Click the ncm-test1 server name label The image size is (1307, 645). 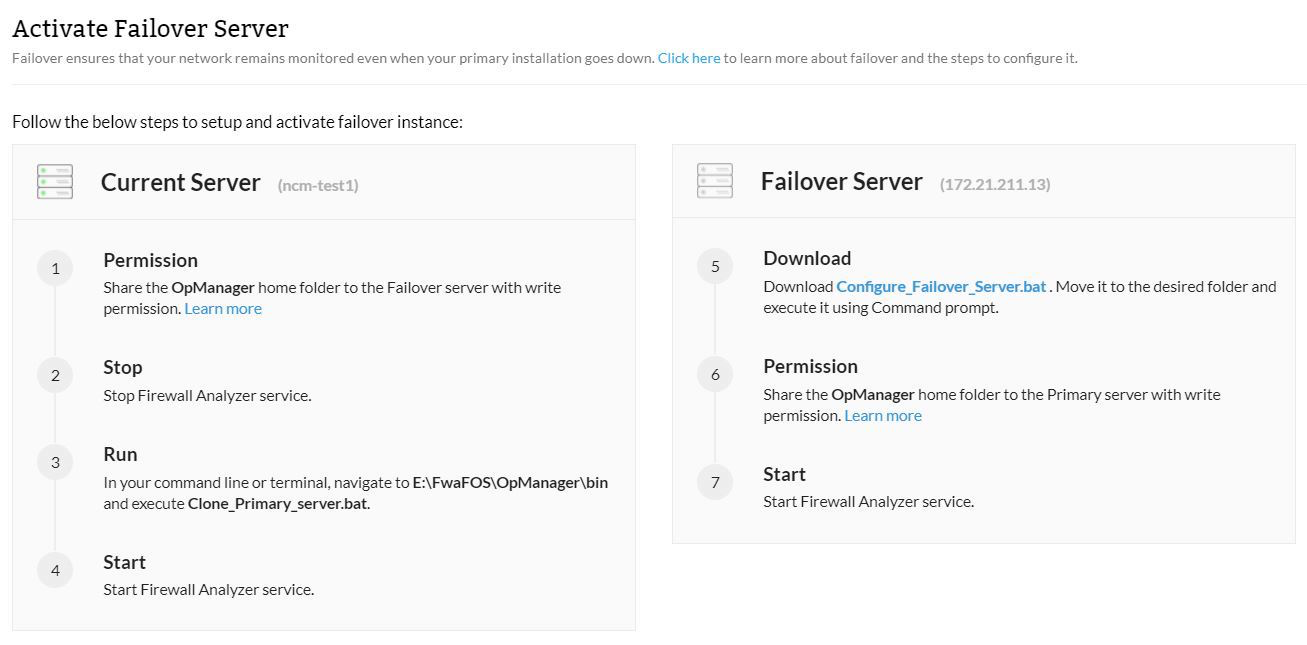318,185
